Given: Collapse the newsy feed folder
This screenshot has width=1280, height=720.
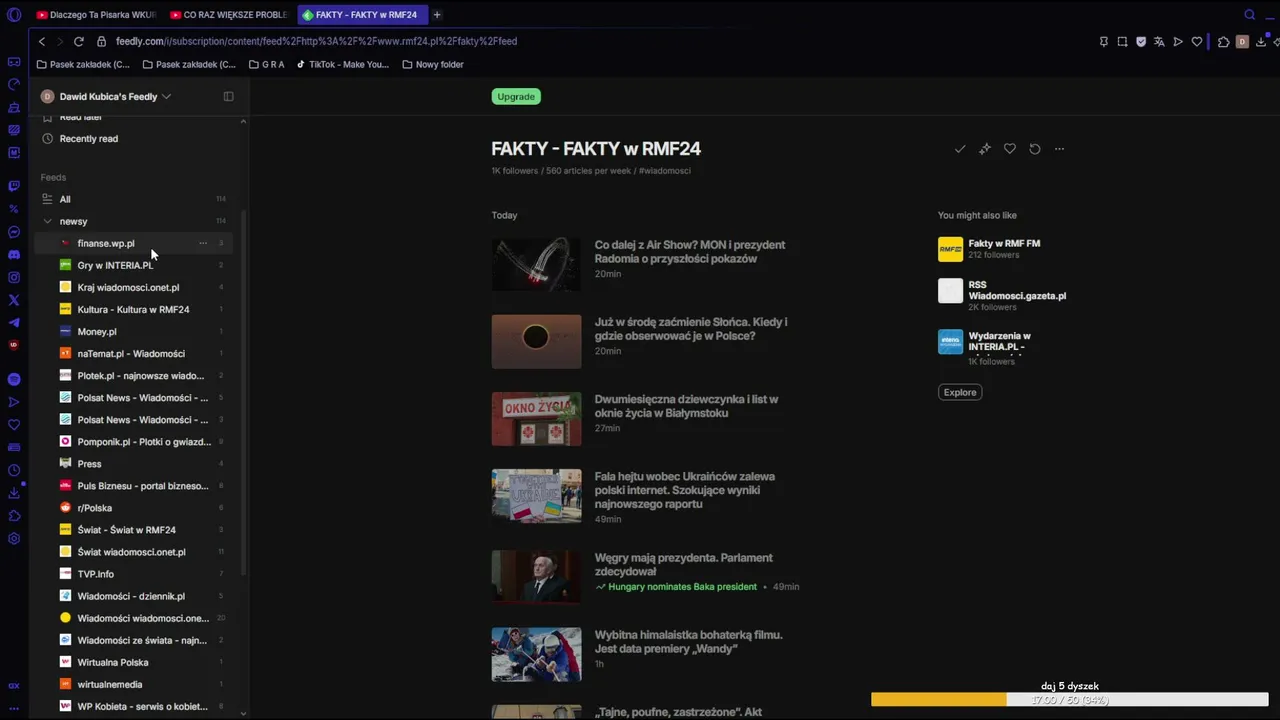Looking at the screenshot, I should click(47, 221).
